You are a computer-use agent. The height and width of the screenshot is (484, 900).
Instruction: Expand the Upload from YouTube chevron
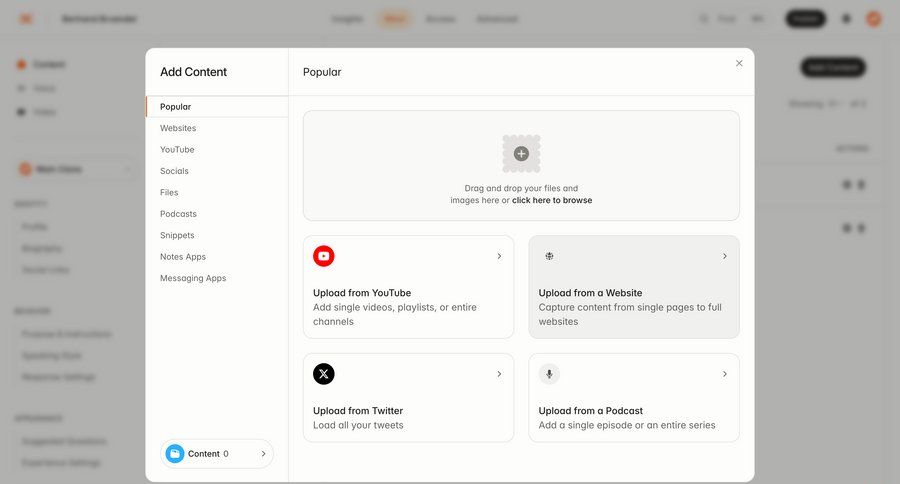(x=499, y=256)
